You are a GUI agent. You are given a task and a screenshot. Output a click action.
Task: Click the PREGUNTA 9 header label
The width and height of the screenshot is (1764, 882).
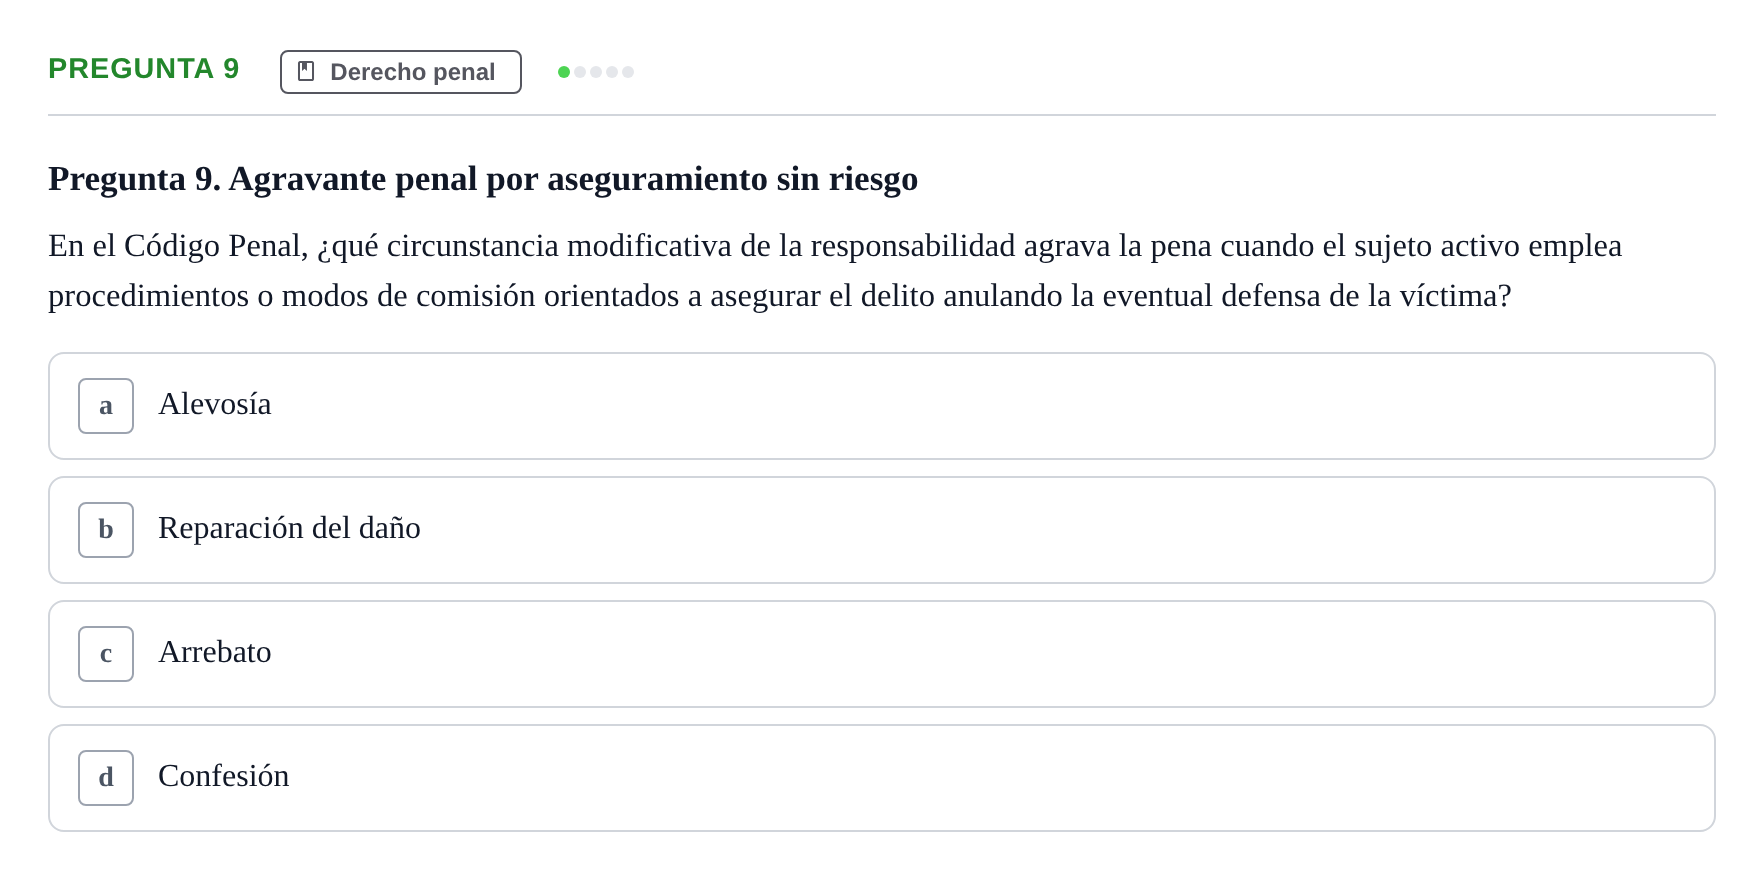click(144, 68)
